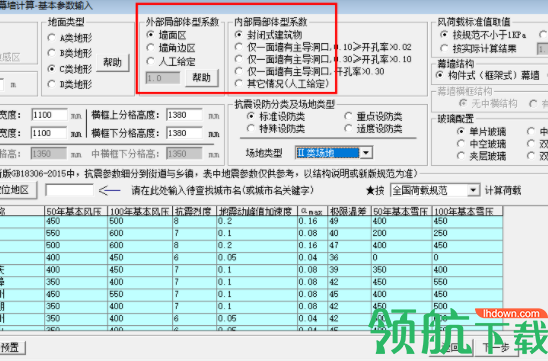This screenshot has height=361, width=548.
Task: Click 横框上分格高度 input field
Action: pos(185,115)
